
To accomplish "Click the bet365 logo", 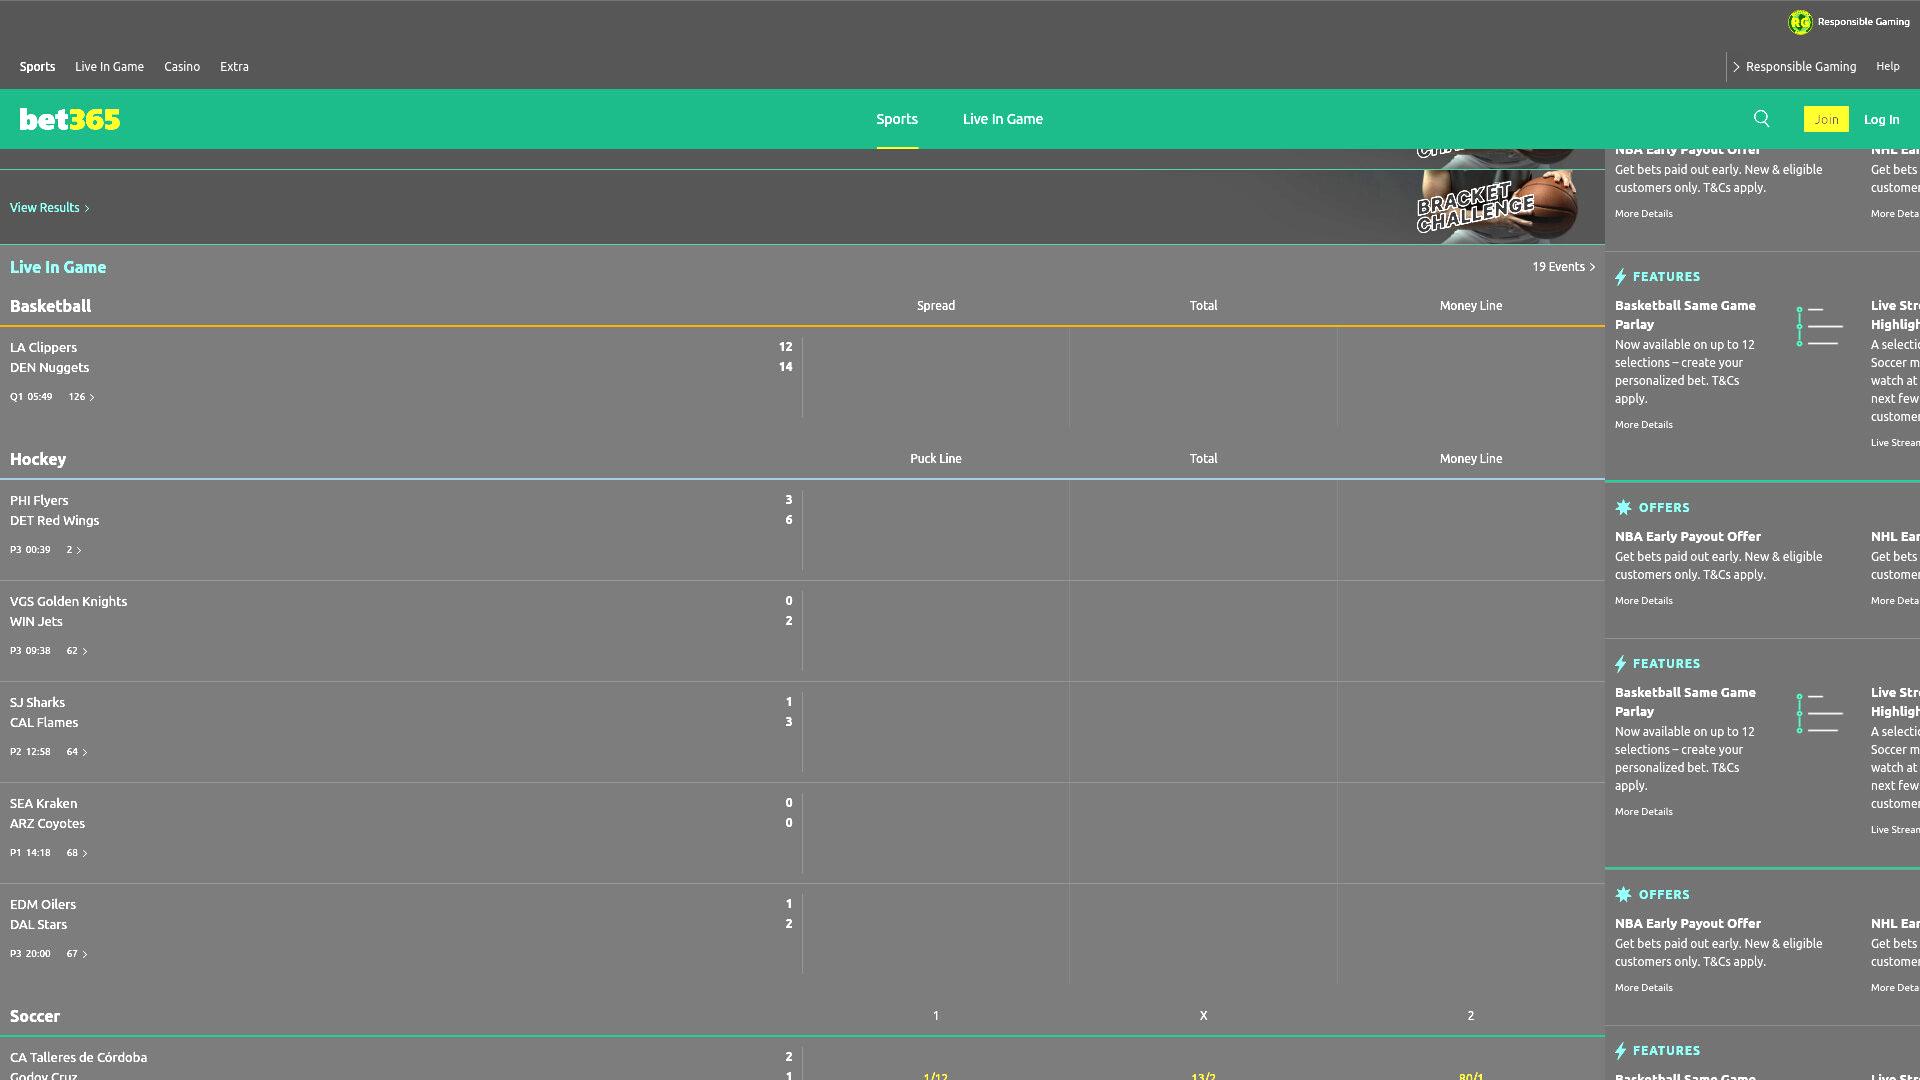I will [70, 119].
